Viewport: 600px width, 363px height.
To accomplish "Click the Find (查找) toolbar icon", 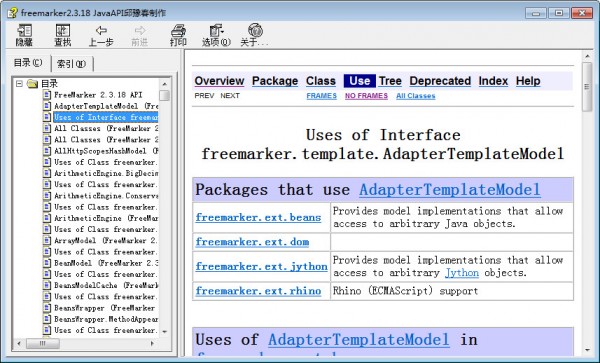I will 63,31.
